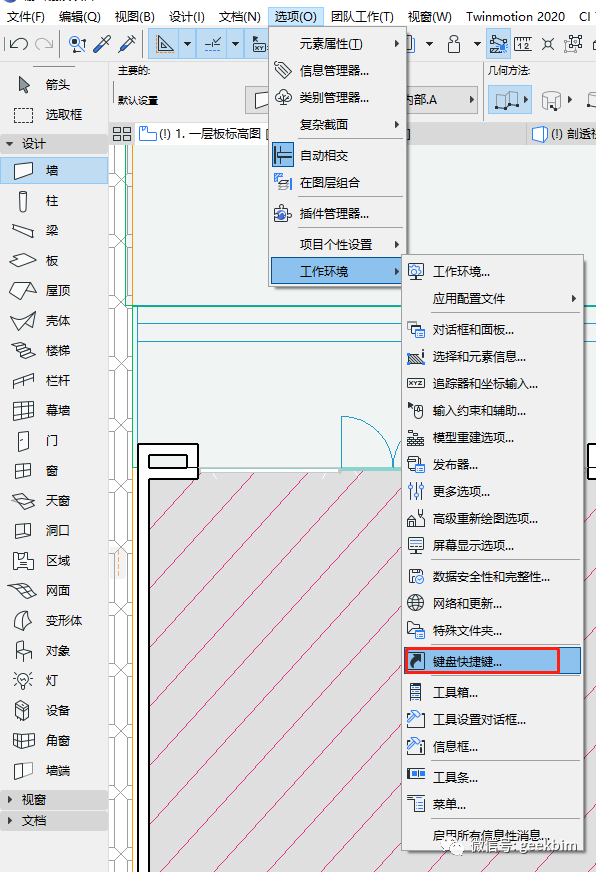Select the Wall End (墙端) tool

tap(54, 771)
